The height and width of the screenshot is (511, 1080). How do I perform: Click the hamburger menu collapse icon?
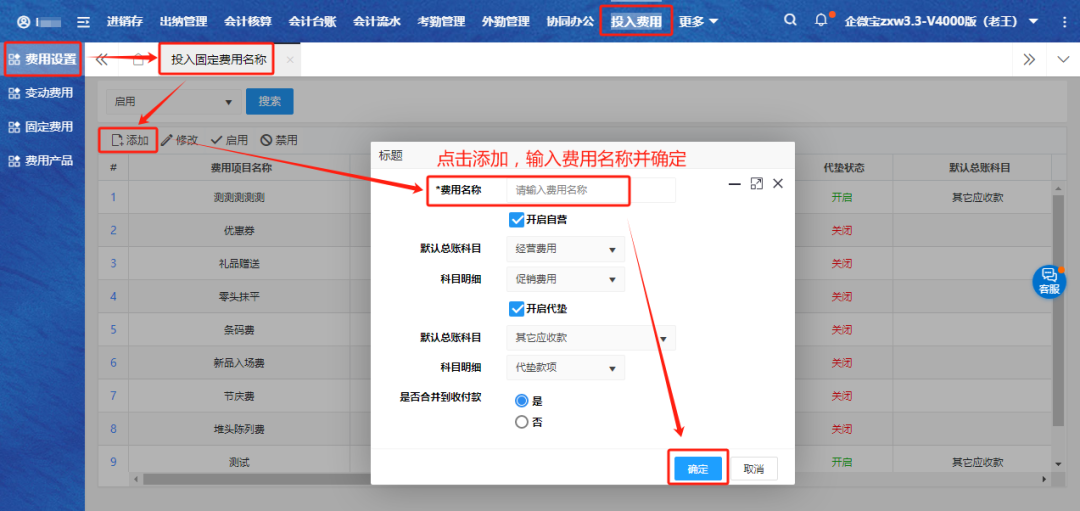pyautogui.click(x=83, y=21)
